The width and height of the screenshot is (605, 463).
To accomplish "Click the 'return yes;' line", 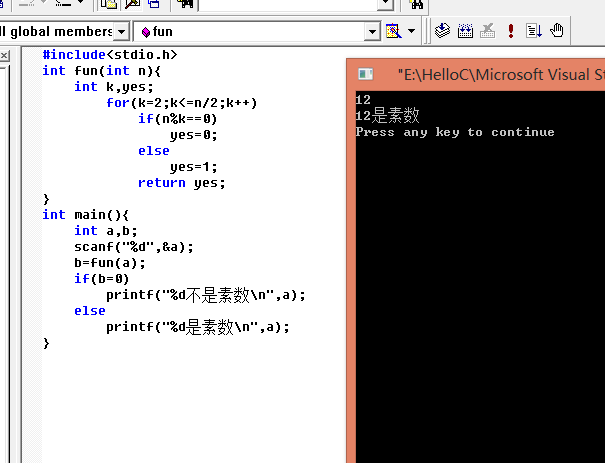I will 181,183.
